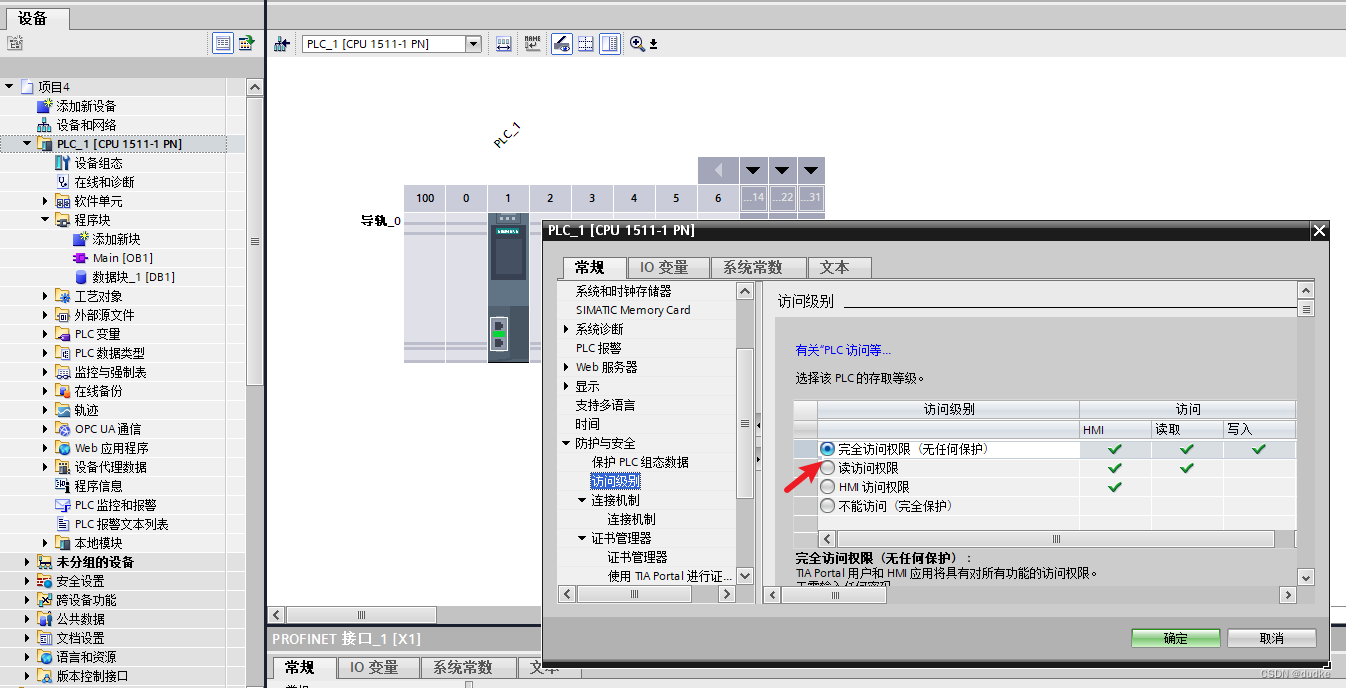Click the vertical scrollbar of dialog navigation list
The width and height of the screenshot is (1346, 688).
(x=745, y=424)
